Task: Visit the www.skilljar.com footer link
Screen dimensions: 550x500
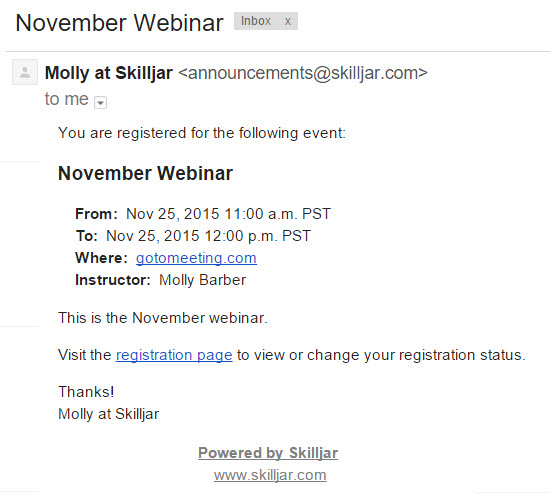Action: (270, 475)
